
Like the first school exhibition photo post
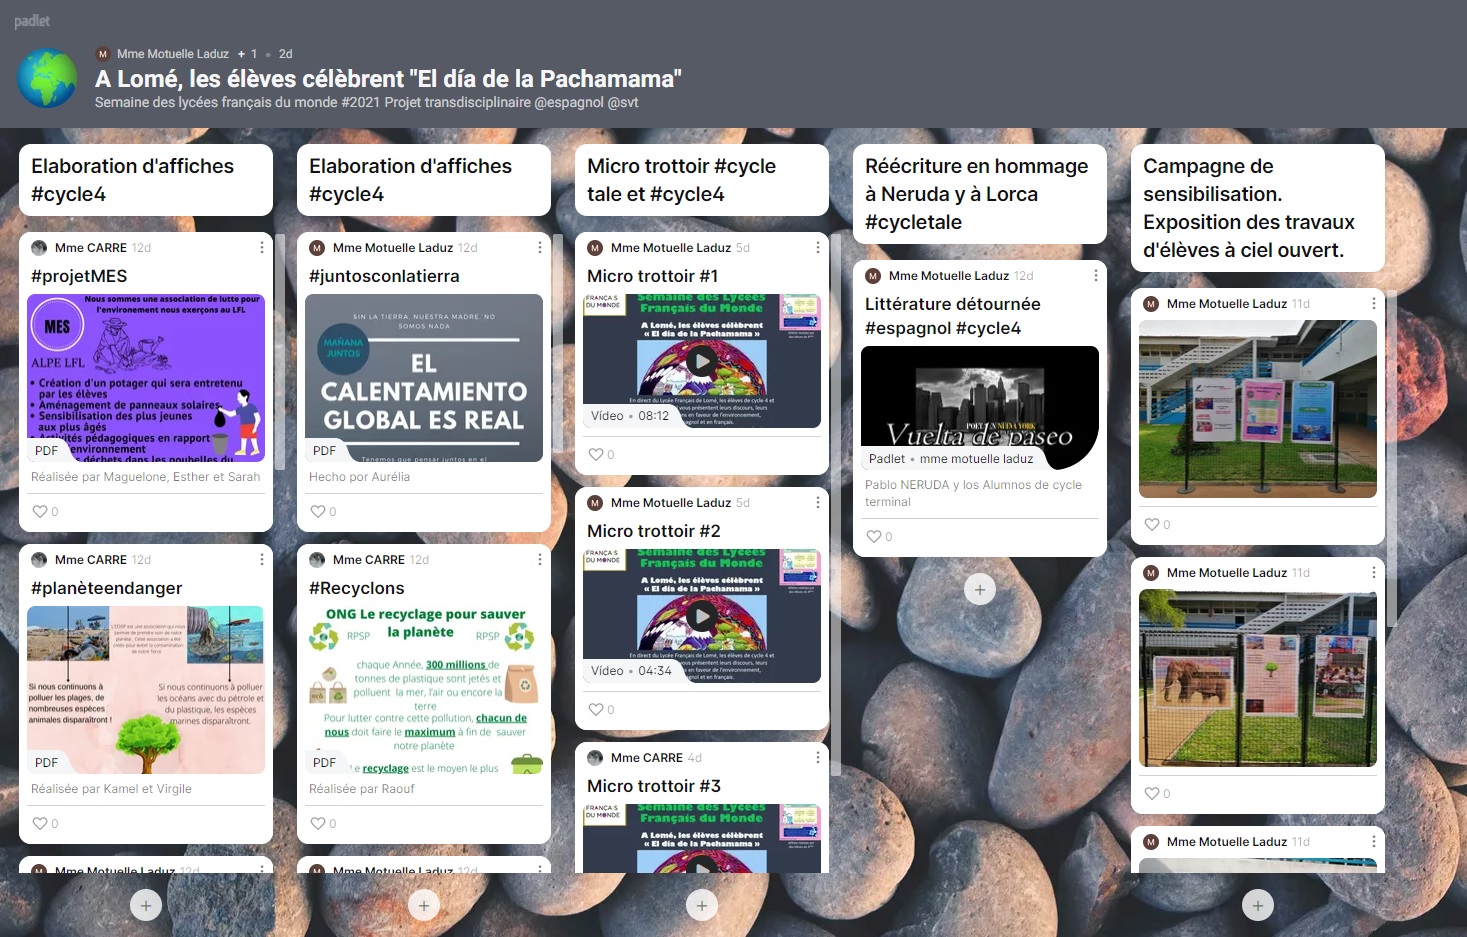point(1152,524)
